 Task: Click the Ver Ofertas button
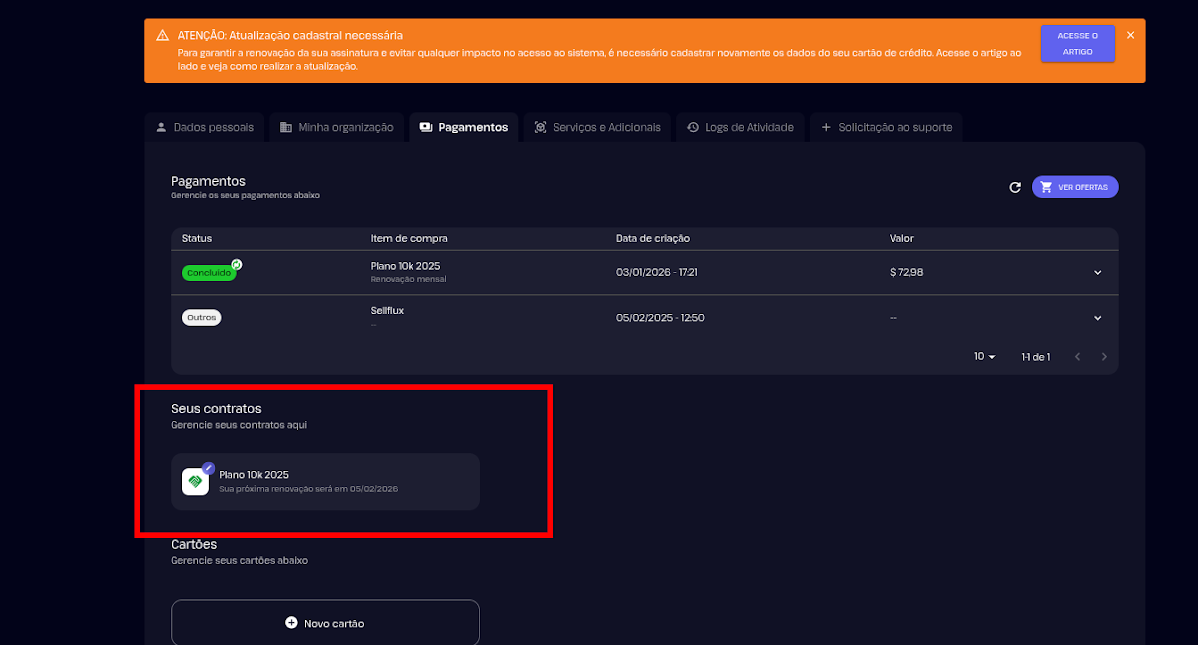pyautogui.click(x=1075, y=187)
